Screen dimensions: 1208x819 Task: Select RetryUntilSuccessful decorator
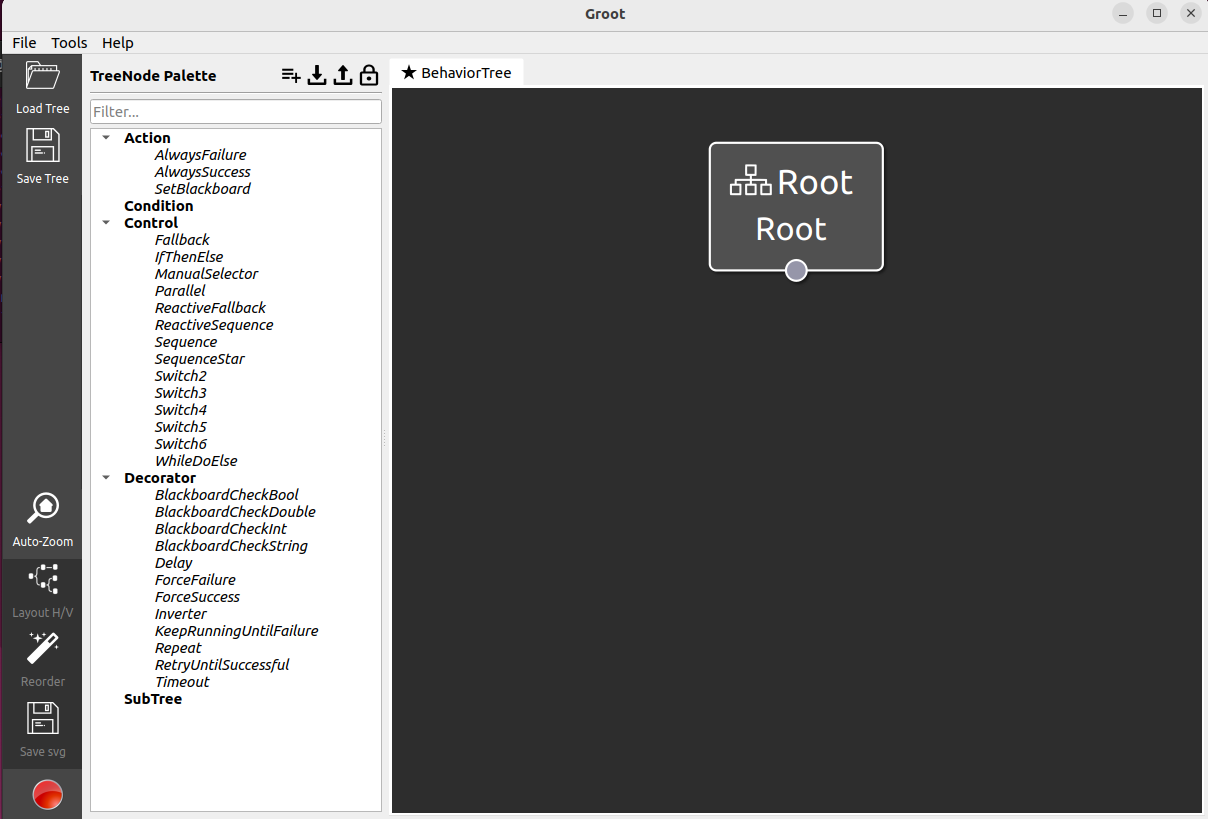222,665
